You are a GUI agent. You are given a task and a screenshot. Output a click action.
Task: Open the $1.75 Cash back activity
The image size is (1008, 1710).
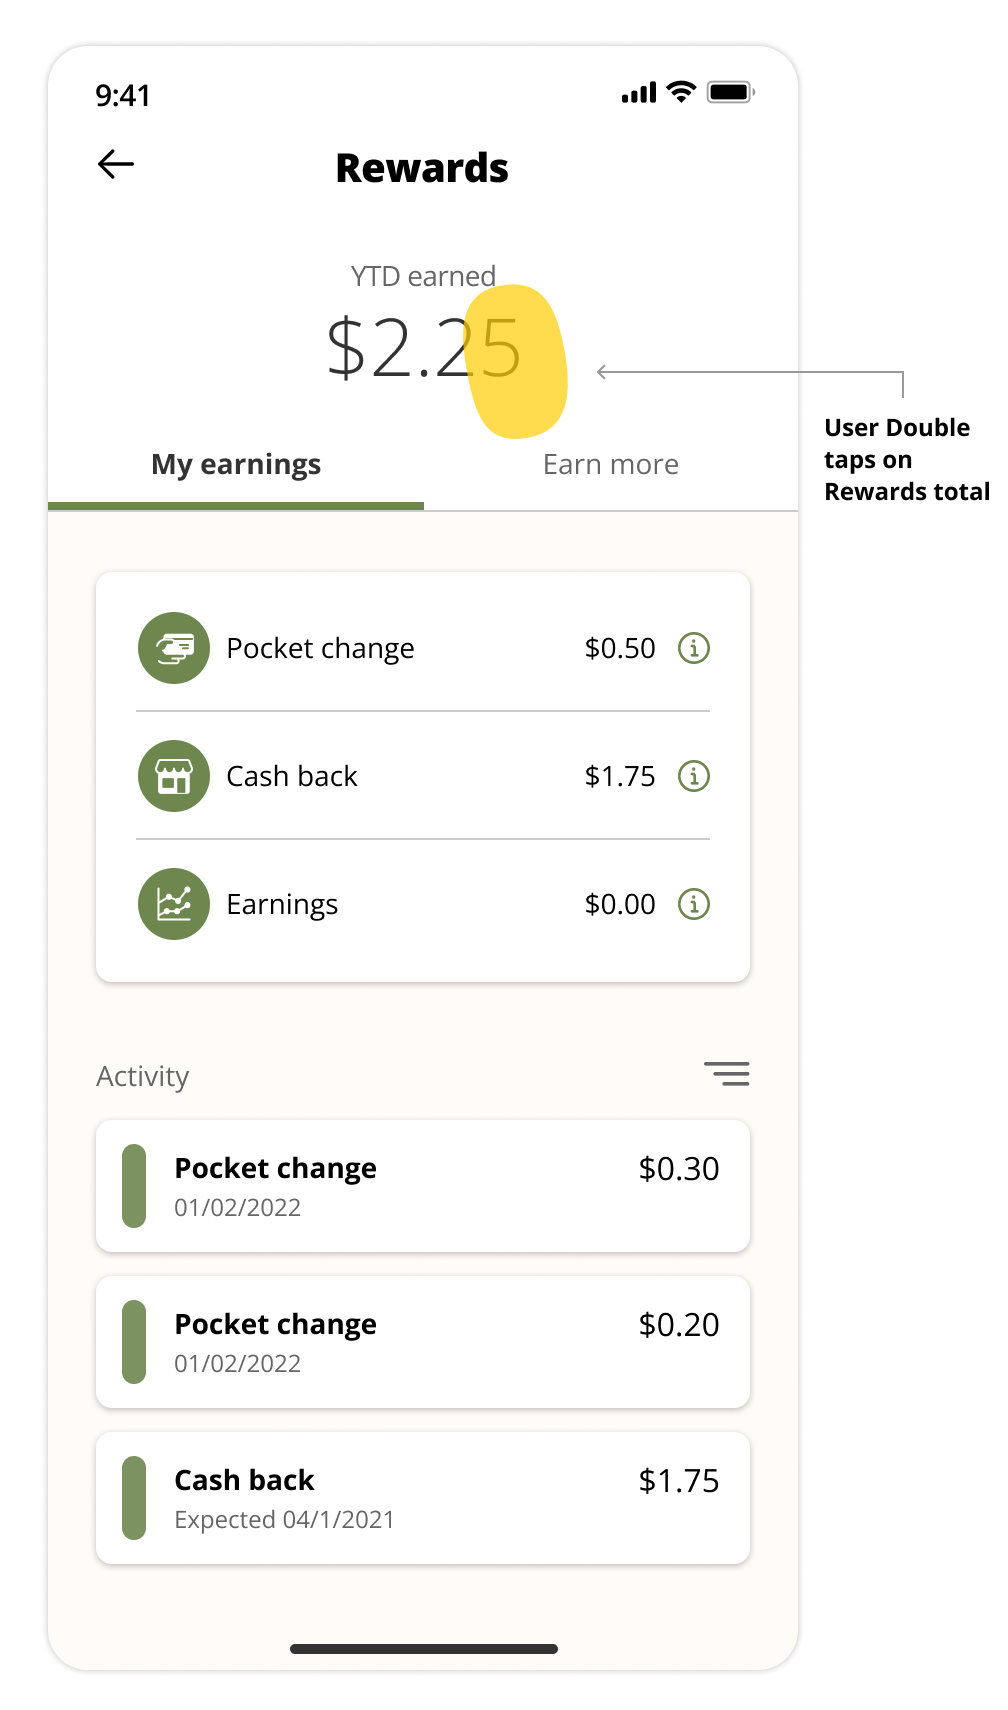[x=423, y=1498]
